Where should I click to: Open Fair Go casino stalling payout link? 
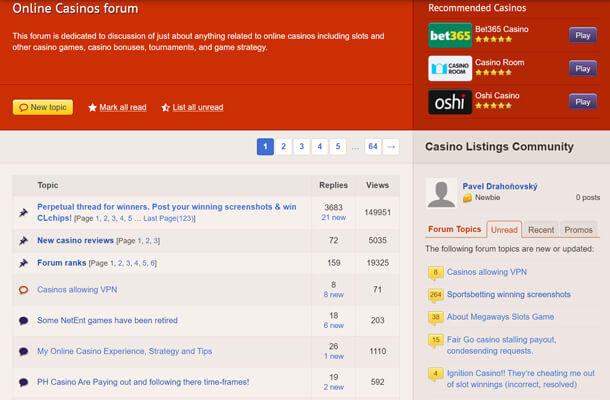coord(501,346)
